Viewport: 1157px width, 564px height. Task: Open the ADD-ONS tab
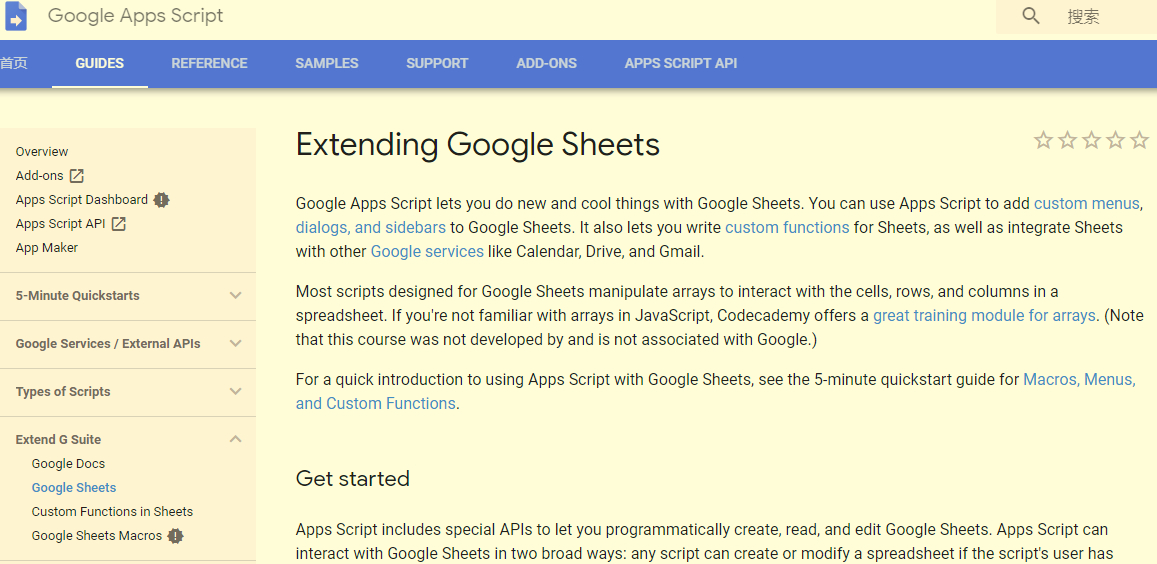(547, 63)
